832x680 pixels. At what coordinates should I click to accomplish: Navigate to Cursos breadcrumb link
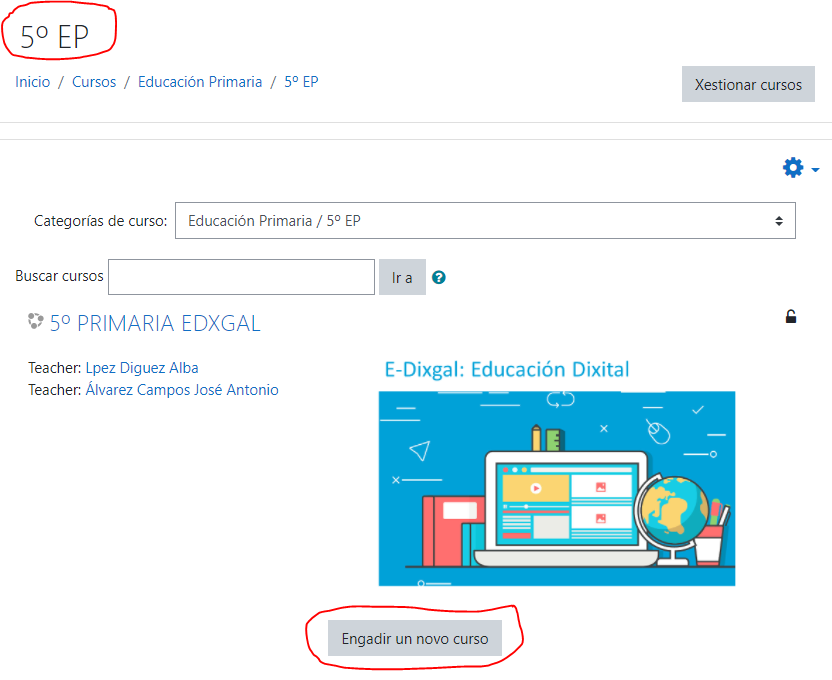[94, 82]
